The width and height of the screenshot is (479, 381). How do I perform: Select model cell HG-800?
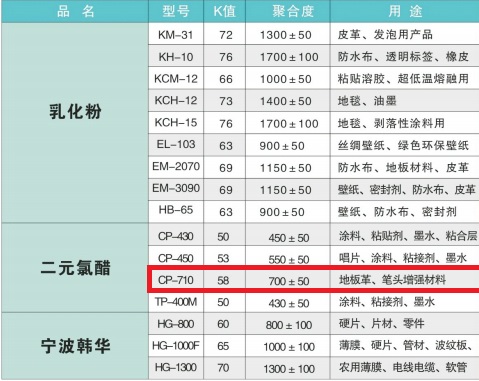point(176,324)
